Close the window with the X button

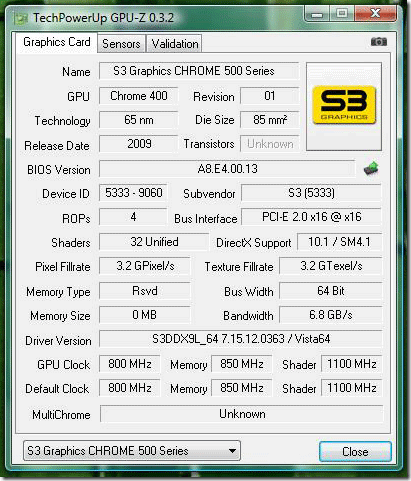click(x=376, y=14)
